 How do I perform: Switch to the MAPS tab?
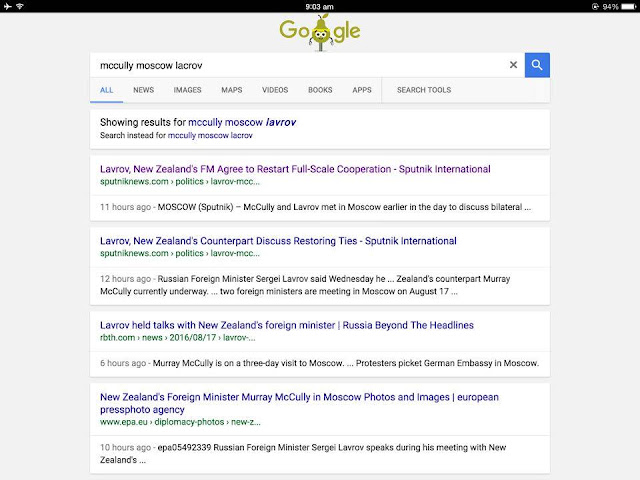coord(232,90)
